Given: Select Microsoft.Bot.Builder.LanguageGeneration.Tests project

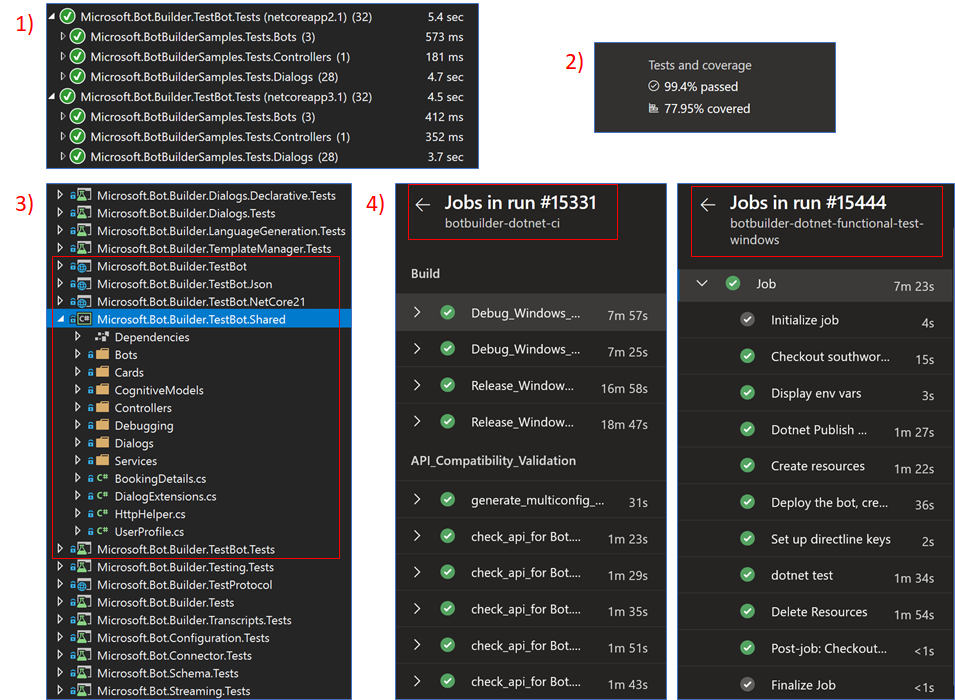Looking at the screenshot, I should tap(221, 231).
